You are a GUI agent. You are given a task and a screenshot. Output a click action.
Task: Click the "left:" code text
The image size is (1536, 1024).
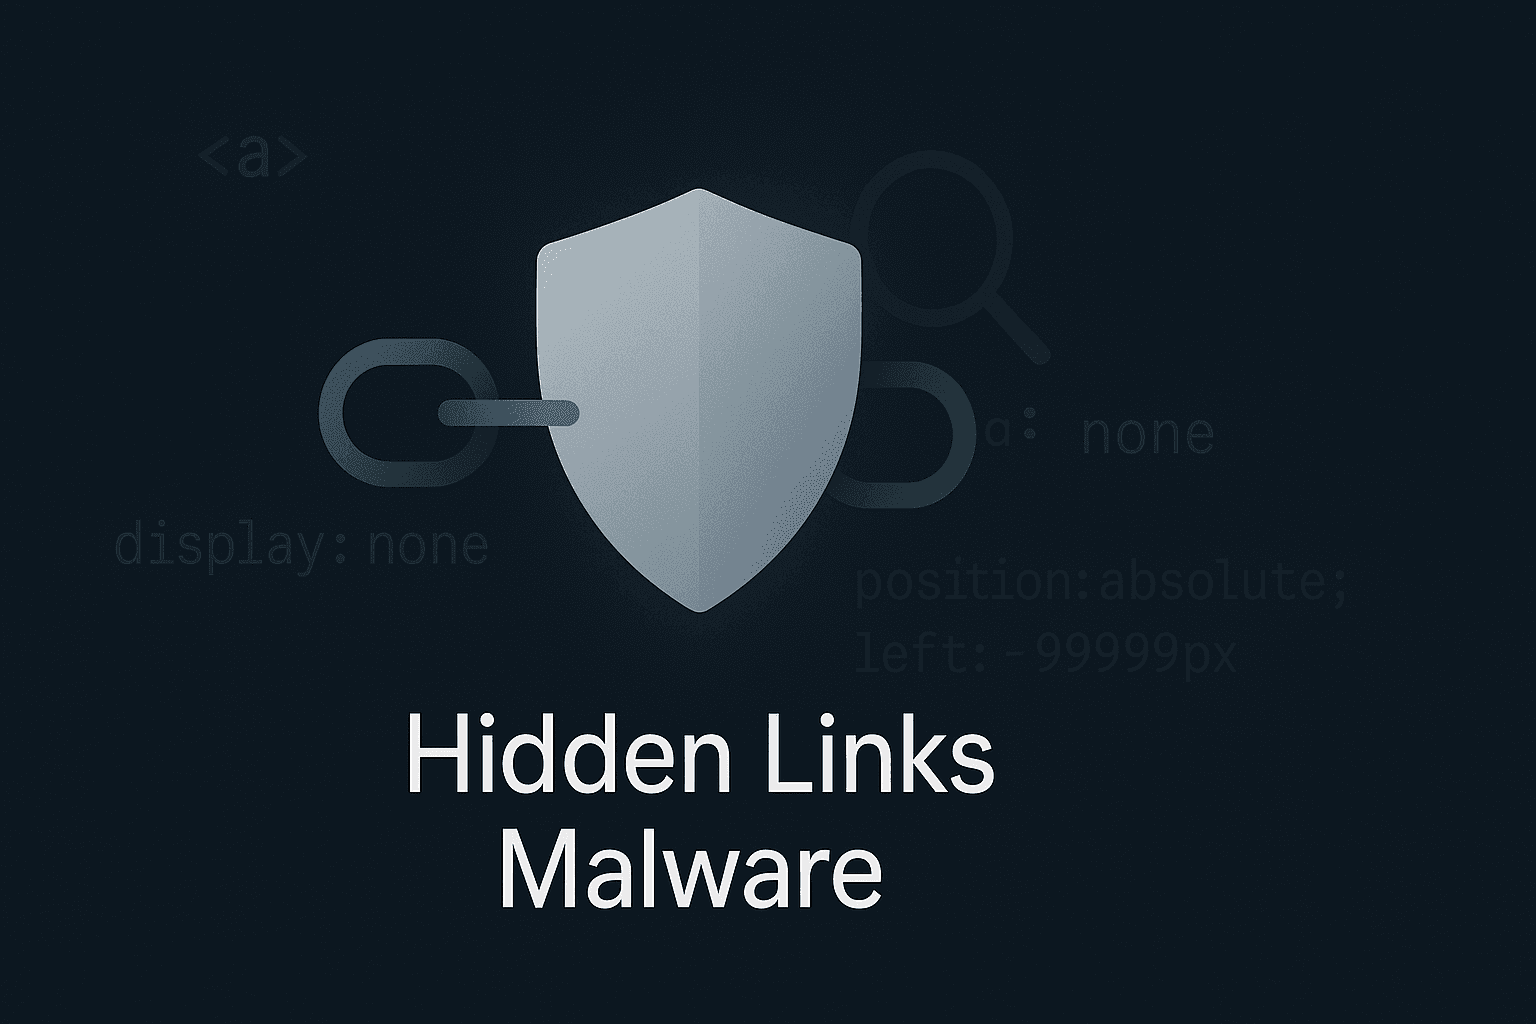tap(916, 655)
